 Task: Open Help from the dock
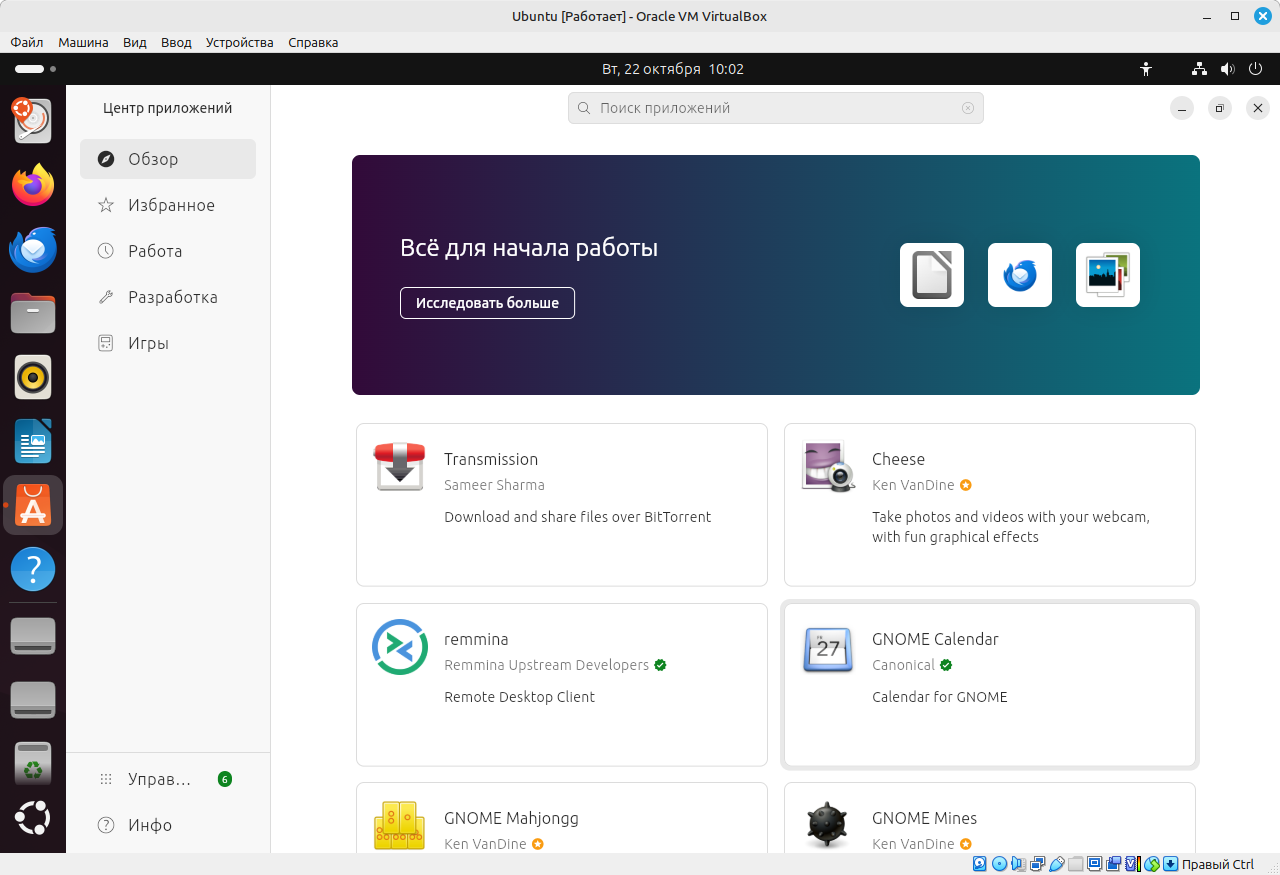[x=33, y=569]
